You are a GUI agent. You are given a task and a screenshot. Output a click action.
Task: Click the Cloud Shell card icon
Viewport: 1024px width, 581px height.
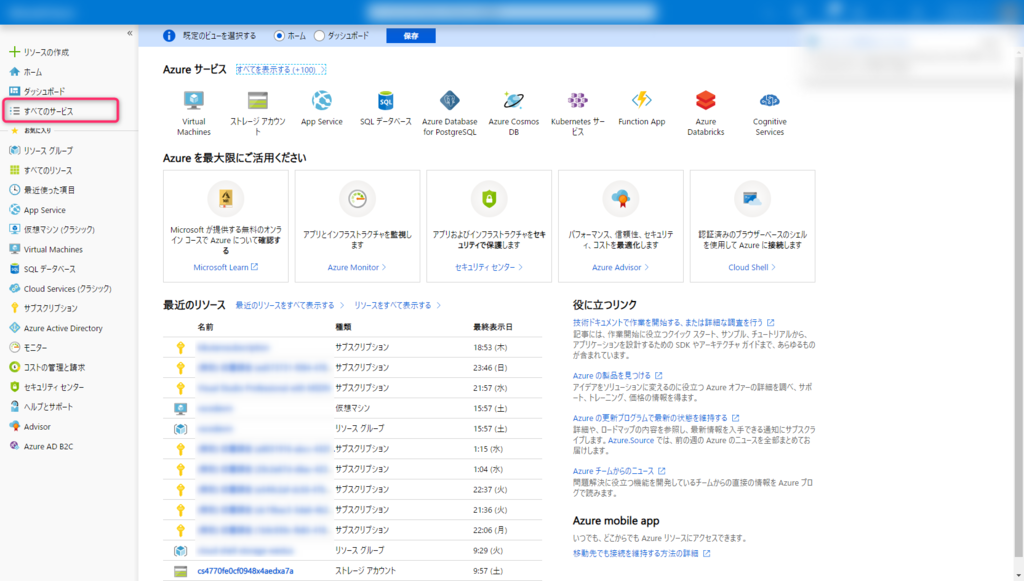pos(752,198)
